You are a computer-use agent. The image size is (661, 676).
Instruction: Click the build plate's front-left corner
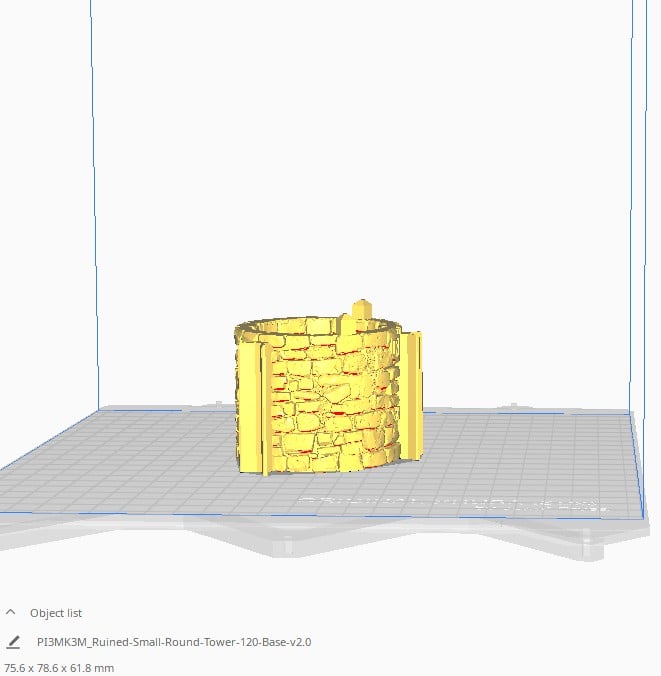(3, 512)
